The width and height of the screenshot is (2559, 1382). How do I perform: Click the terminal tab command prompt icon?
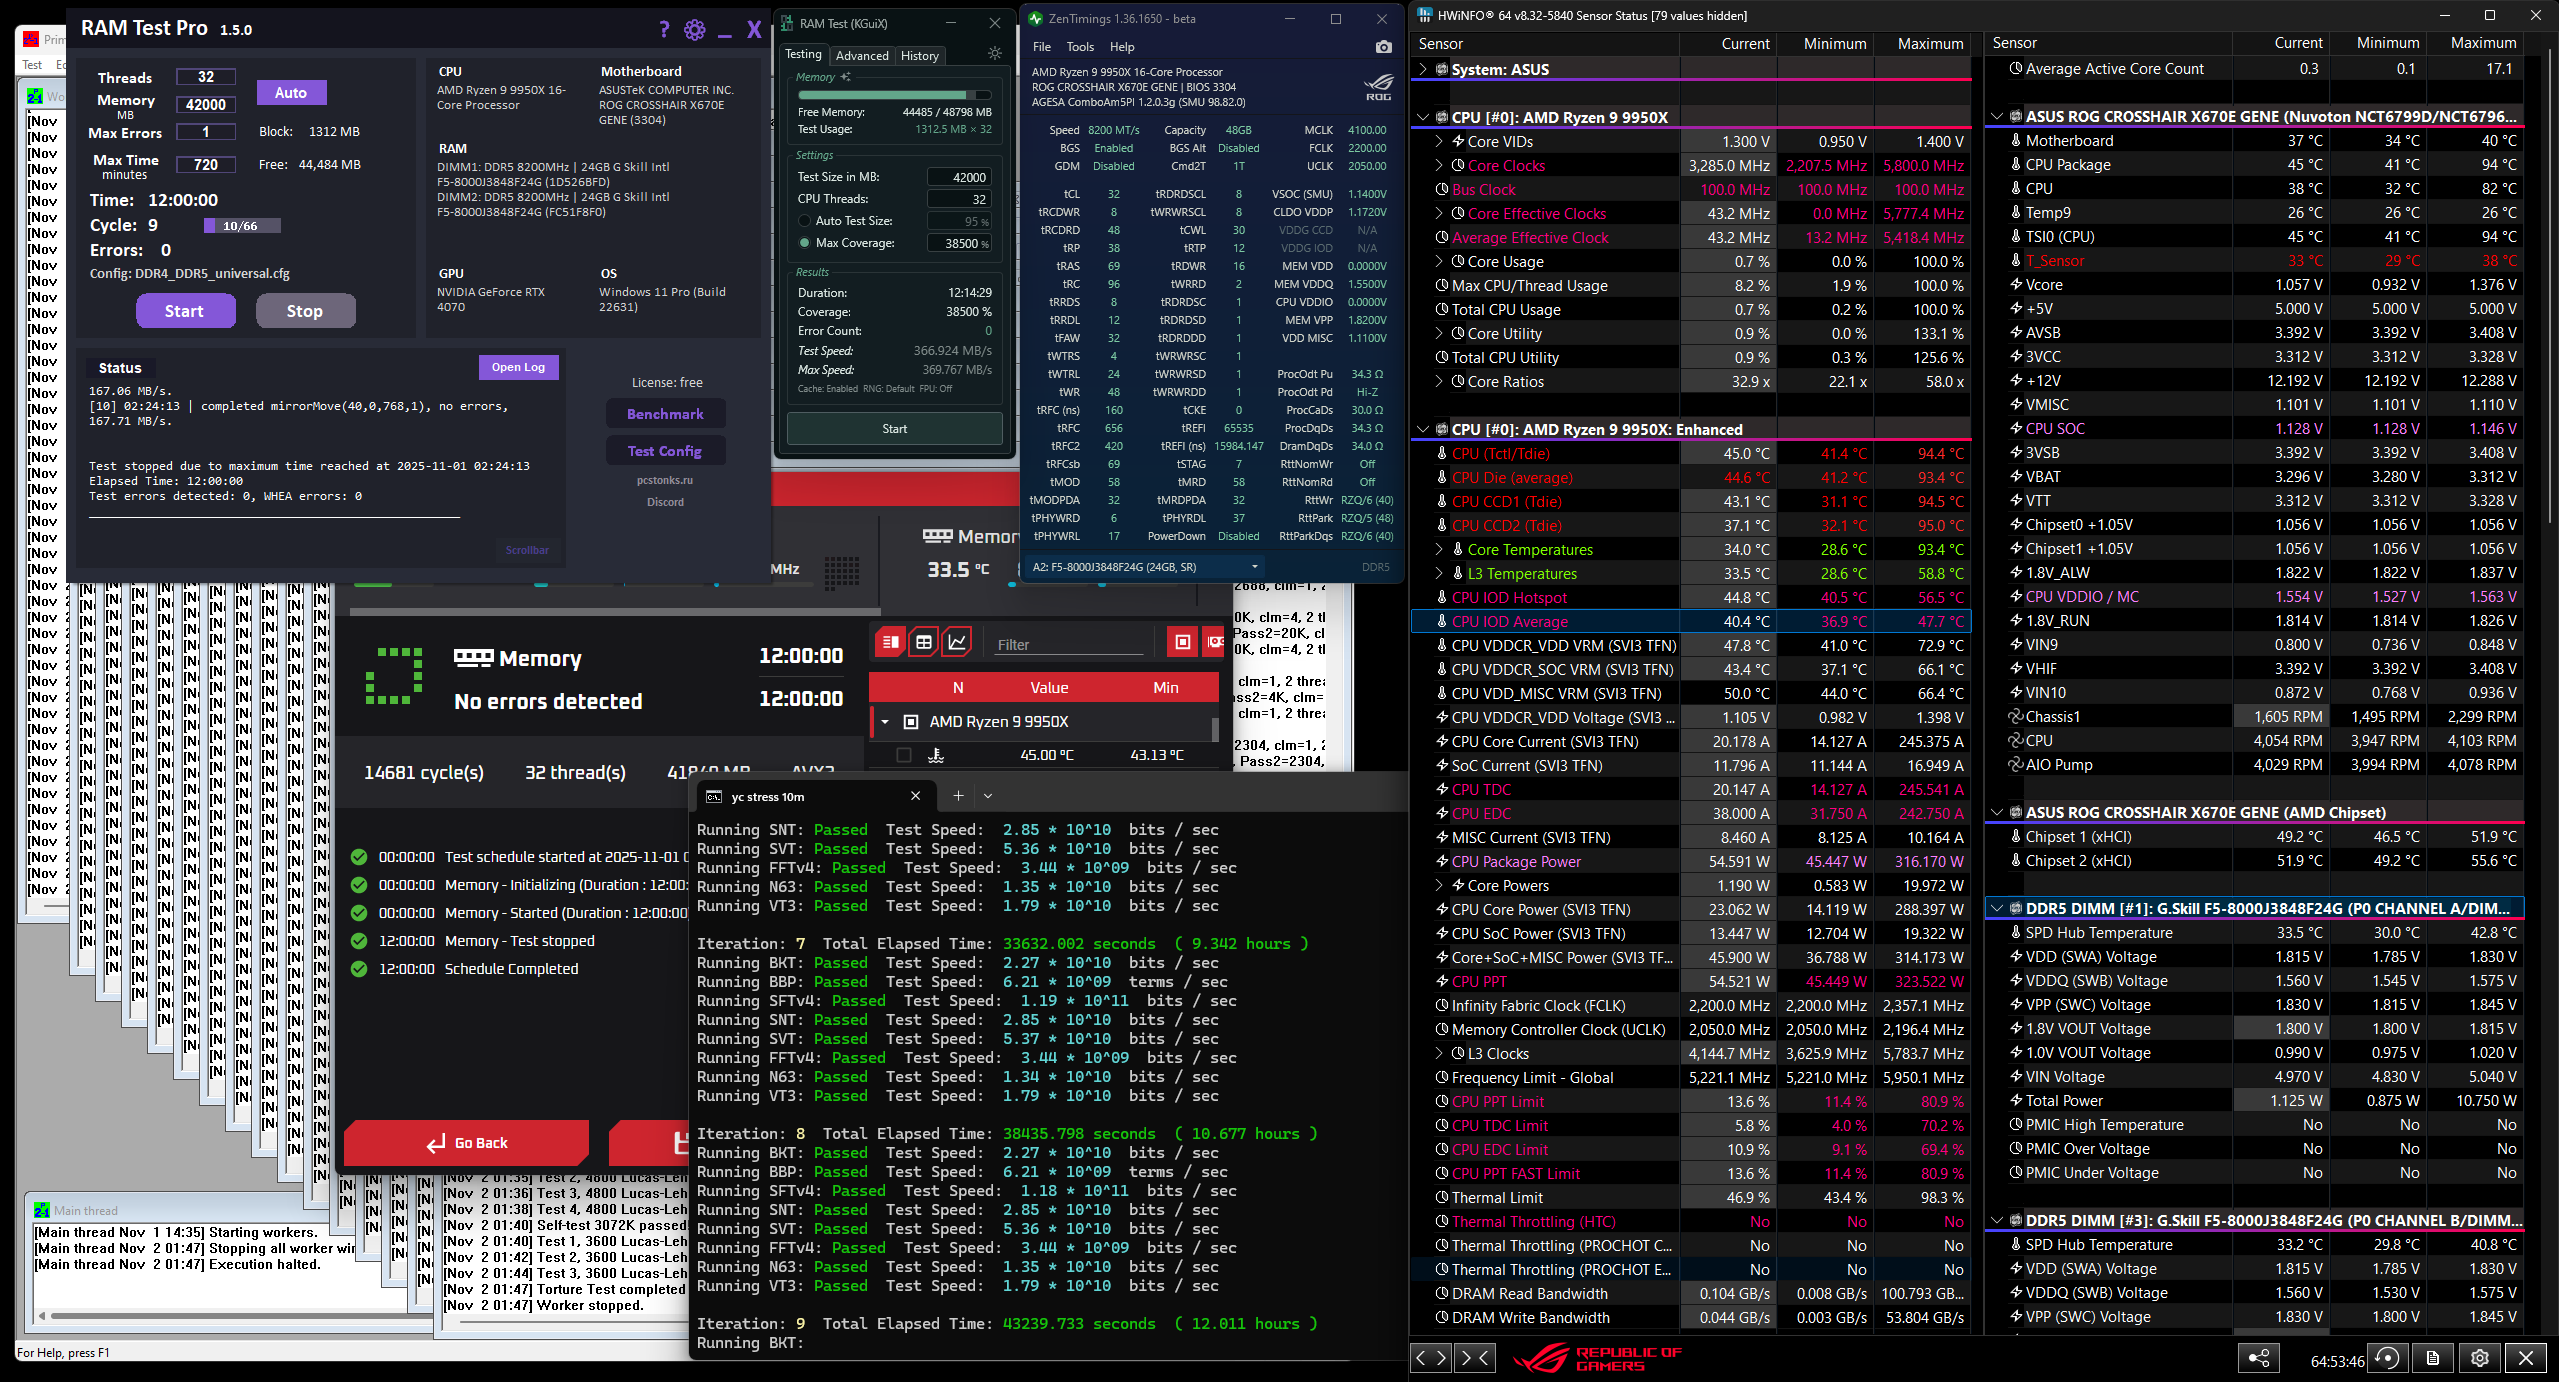click(x=714, y=797)
